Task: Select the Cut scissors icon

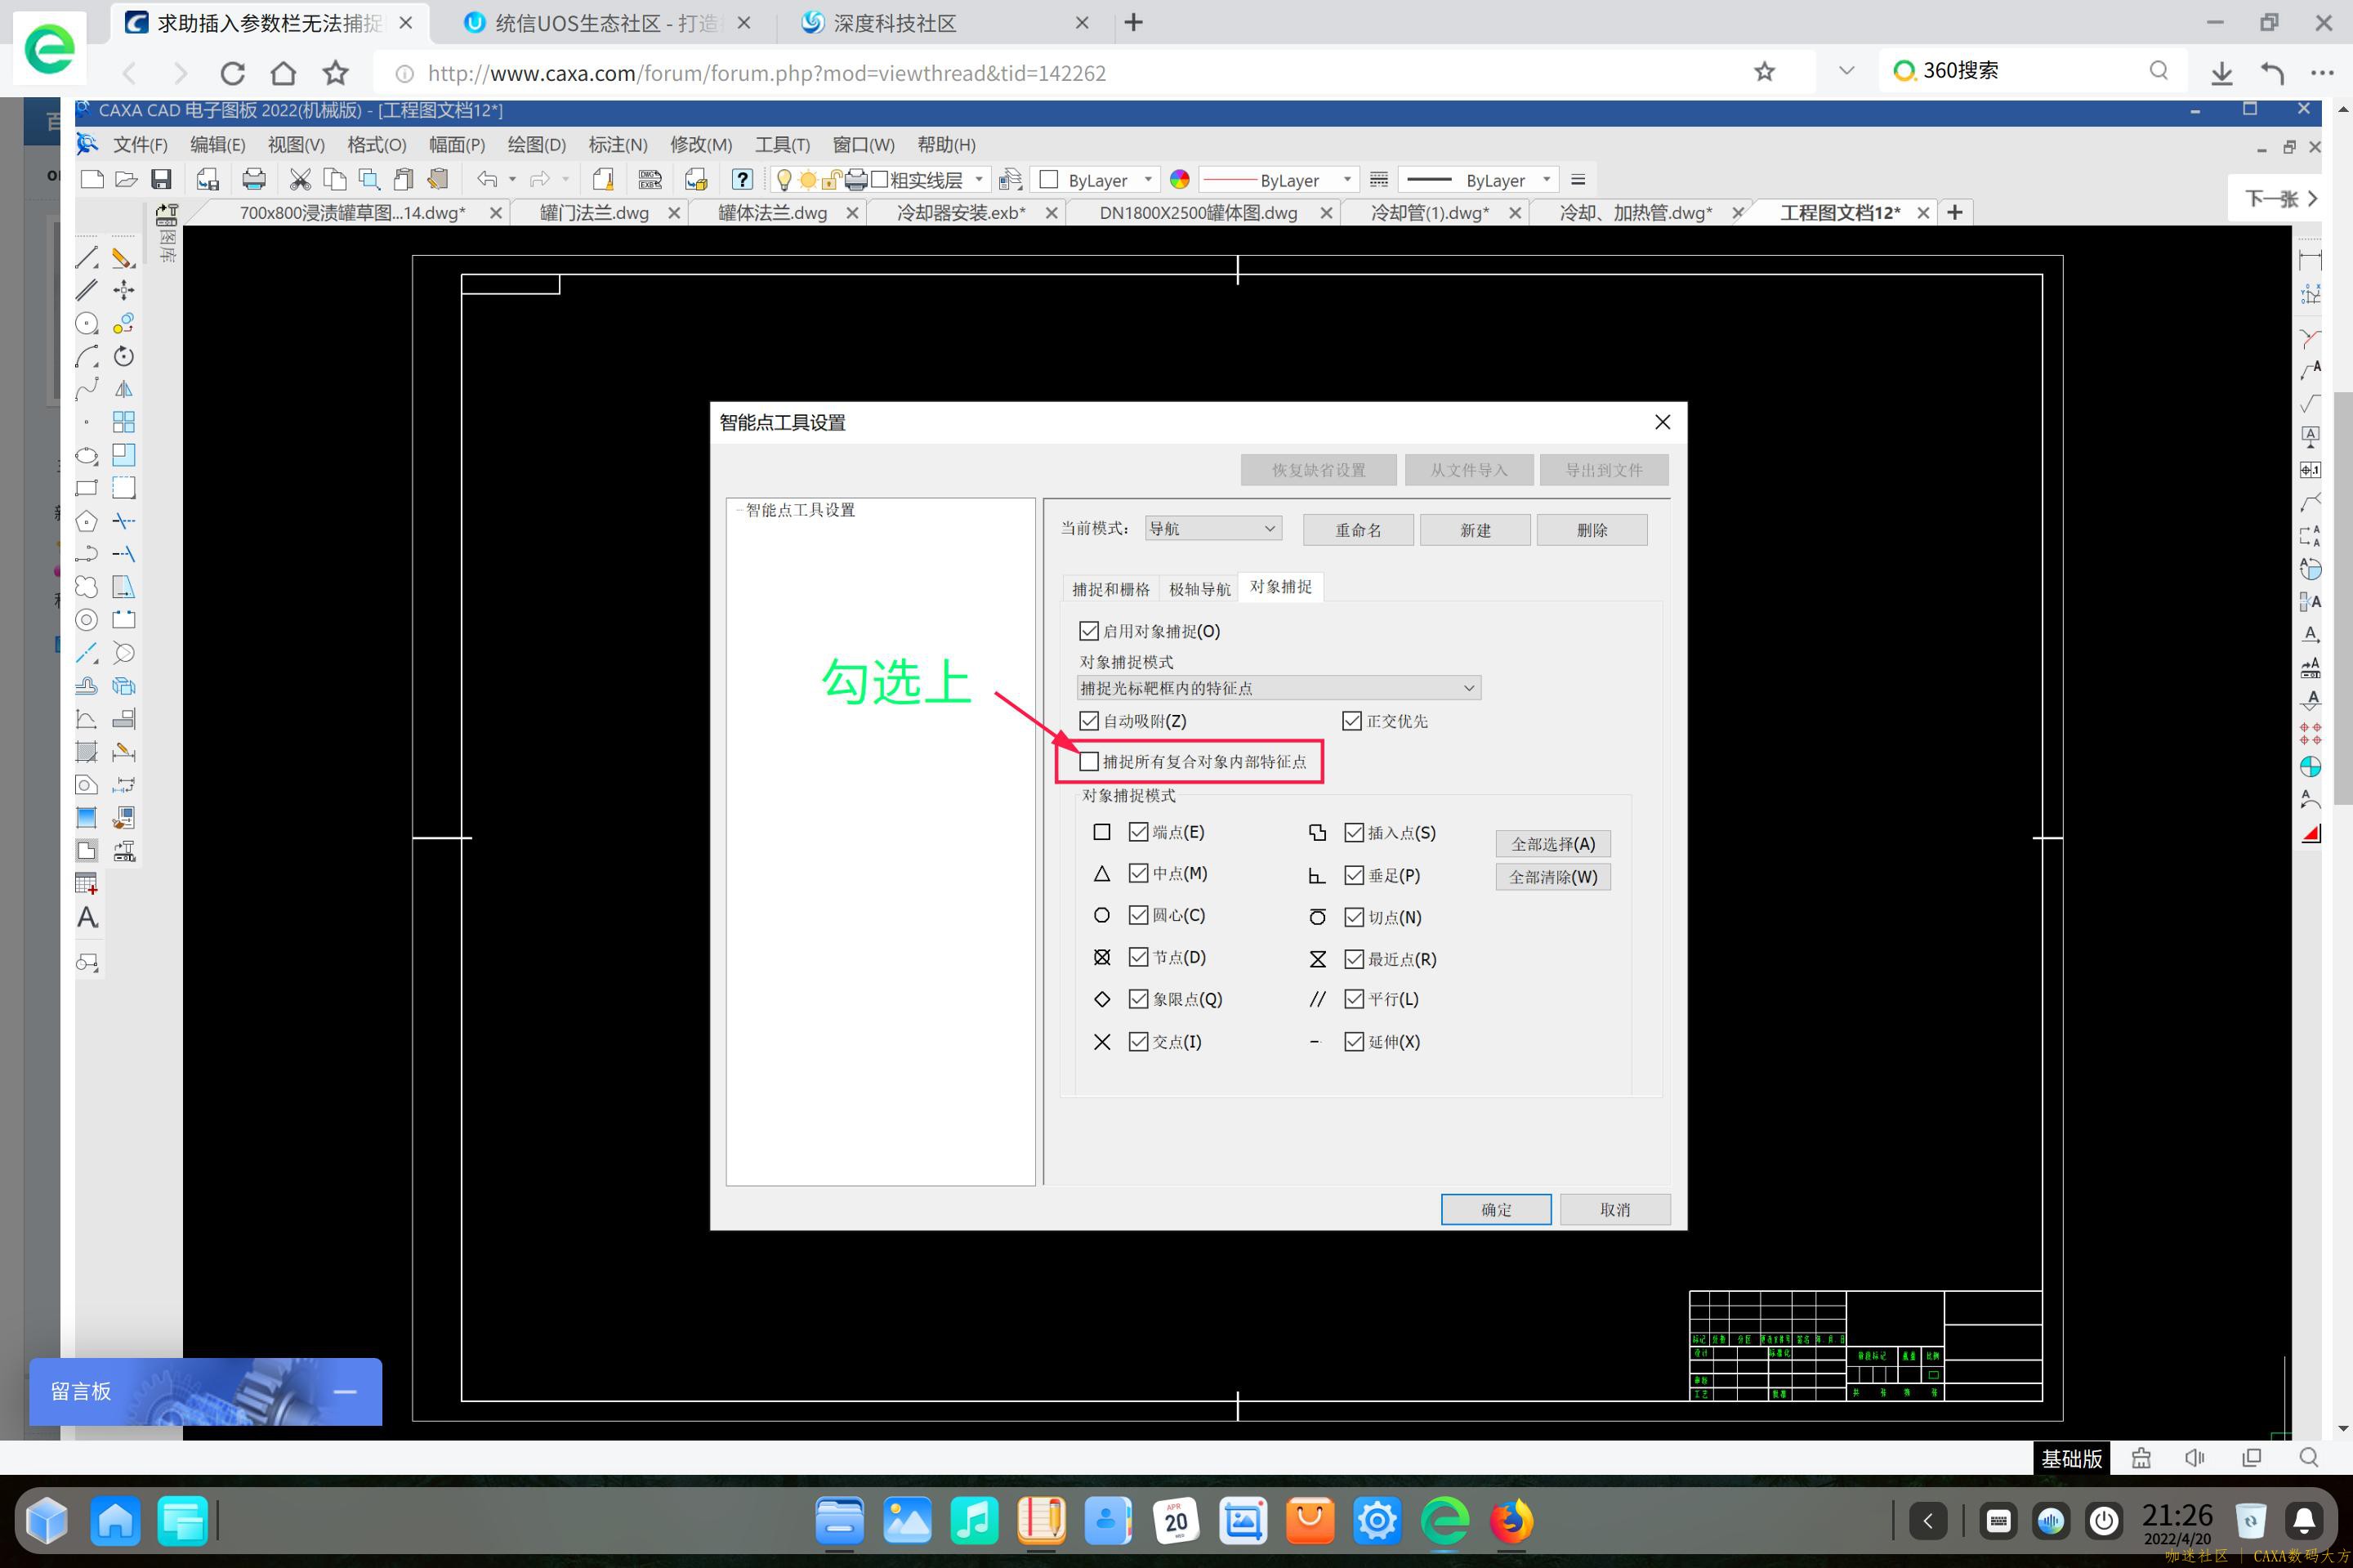Action: point(300,180)
